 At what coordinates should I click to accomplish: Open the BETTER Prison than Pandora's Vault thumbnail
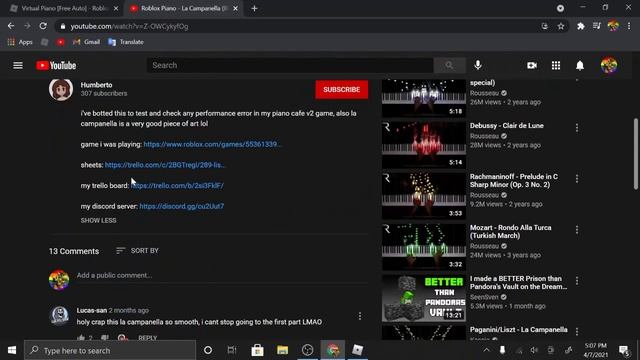click(424, 298)
